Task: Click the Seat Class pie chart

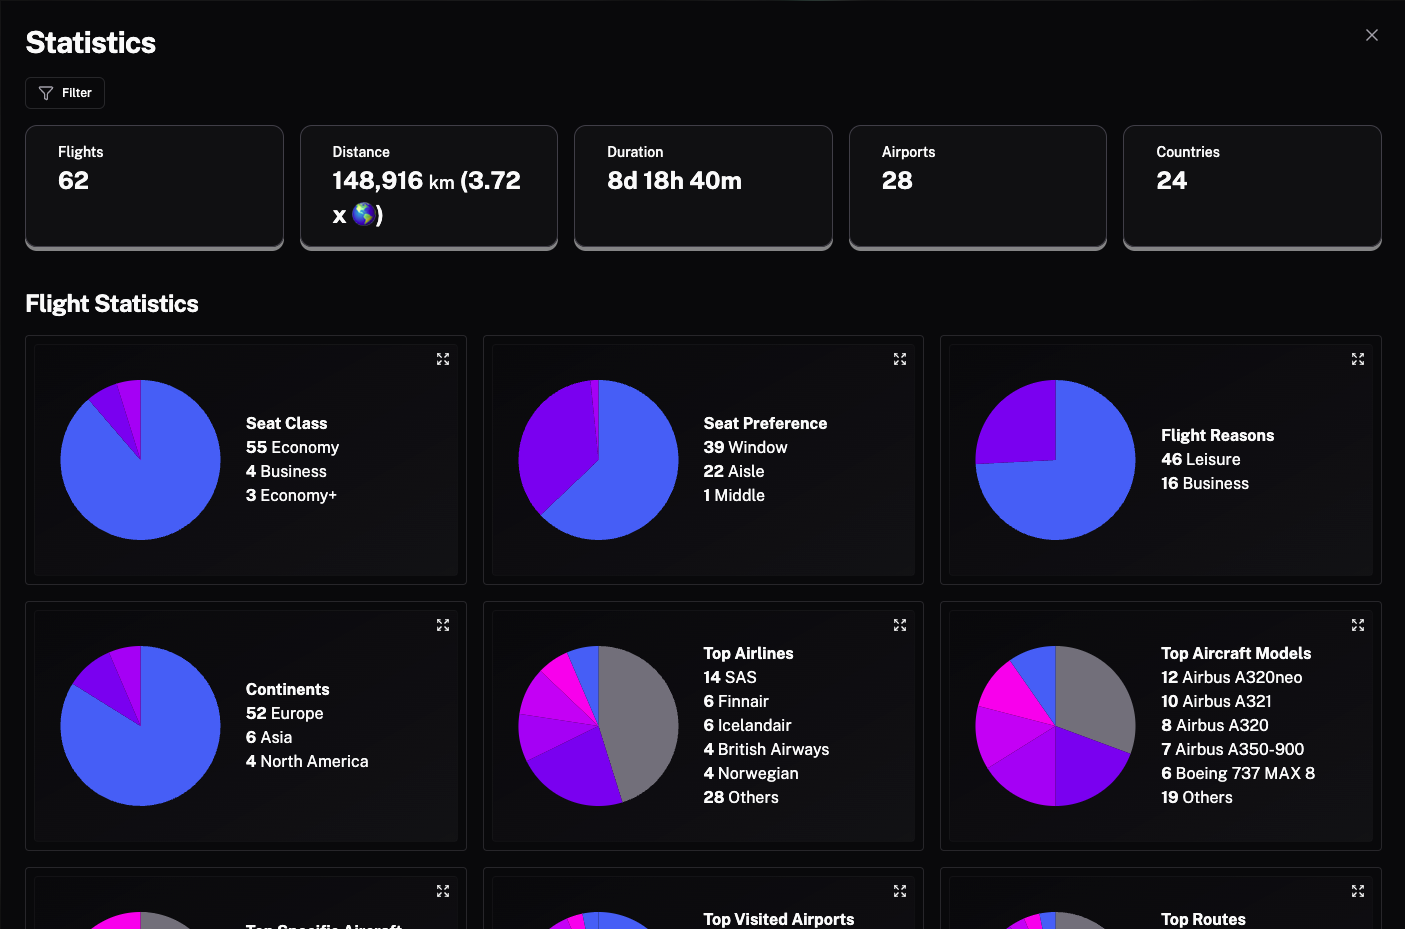Action: [141, 460]
